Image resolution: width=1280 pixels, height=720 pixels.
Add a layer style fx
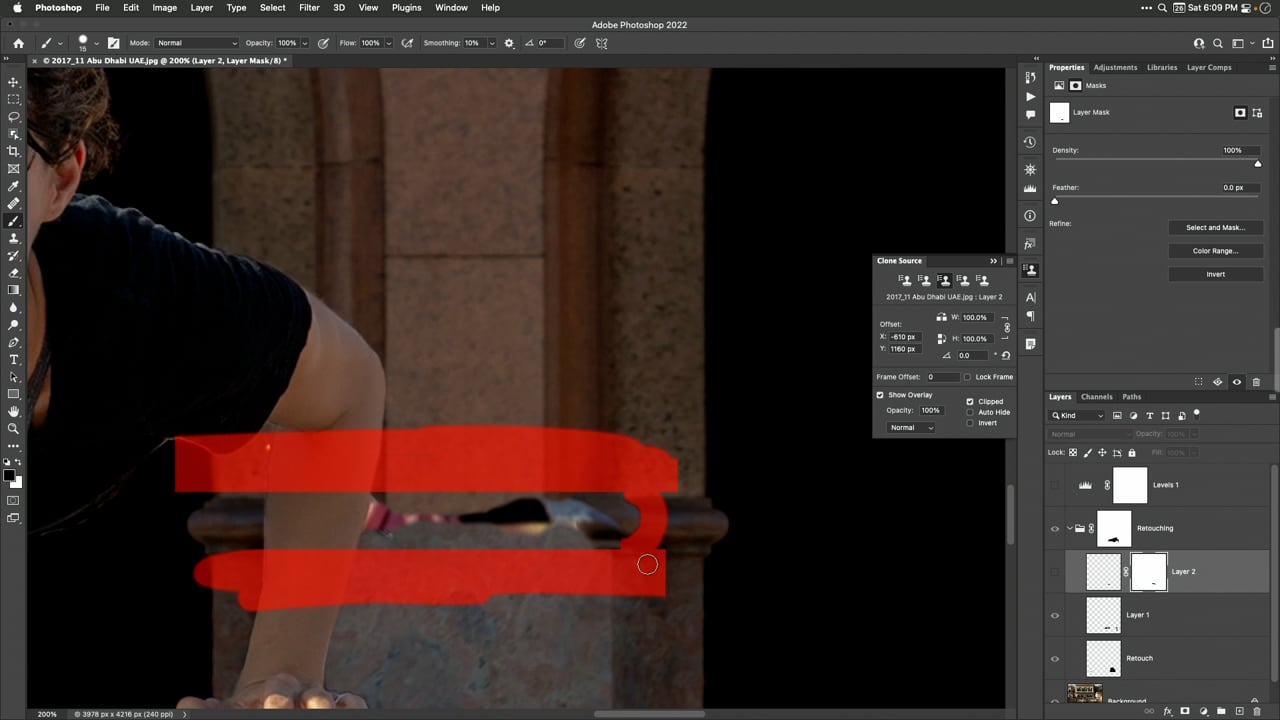(x=1167, y=711)
